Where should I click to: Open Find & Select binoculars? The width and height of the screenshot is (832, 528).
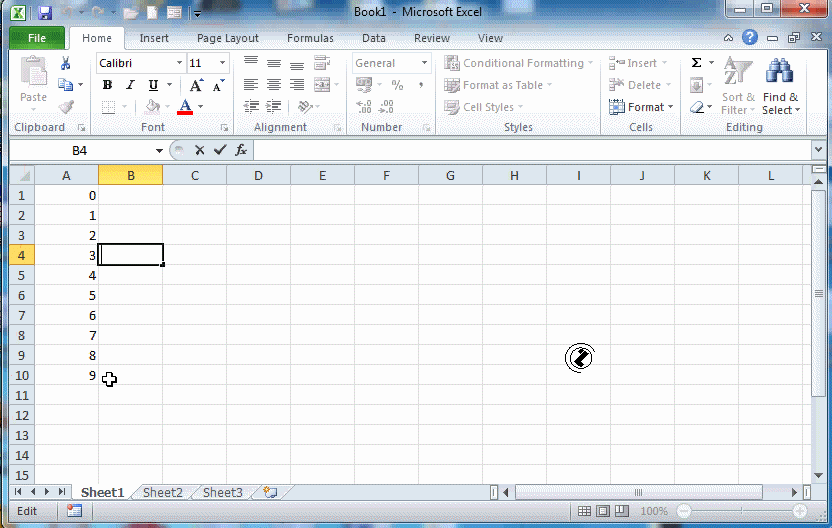[x=780, y=86]
